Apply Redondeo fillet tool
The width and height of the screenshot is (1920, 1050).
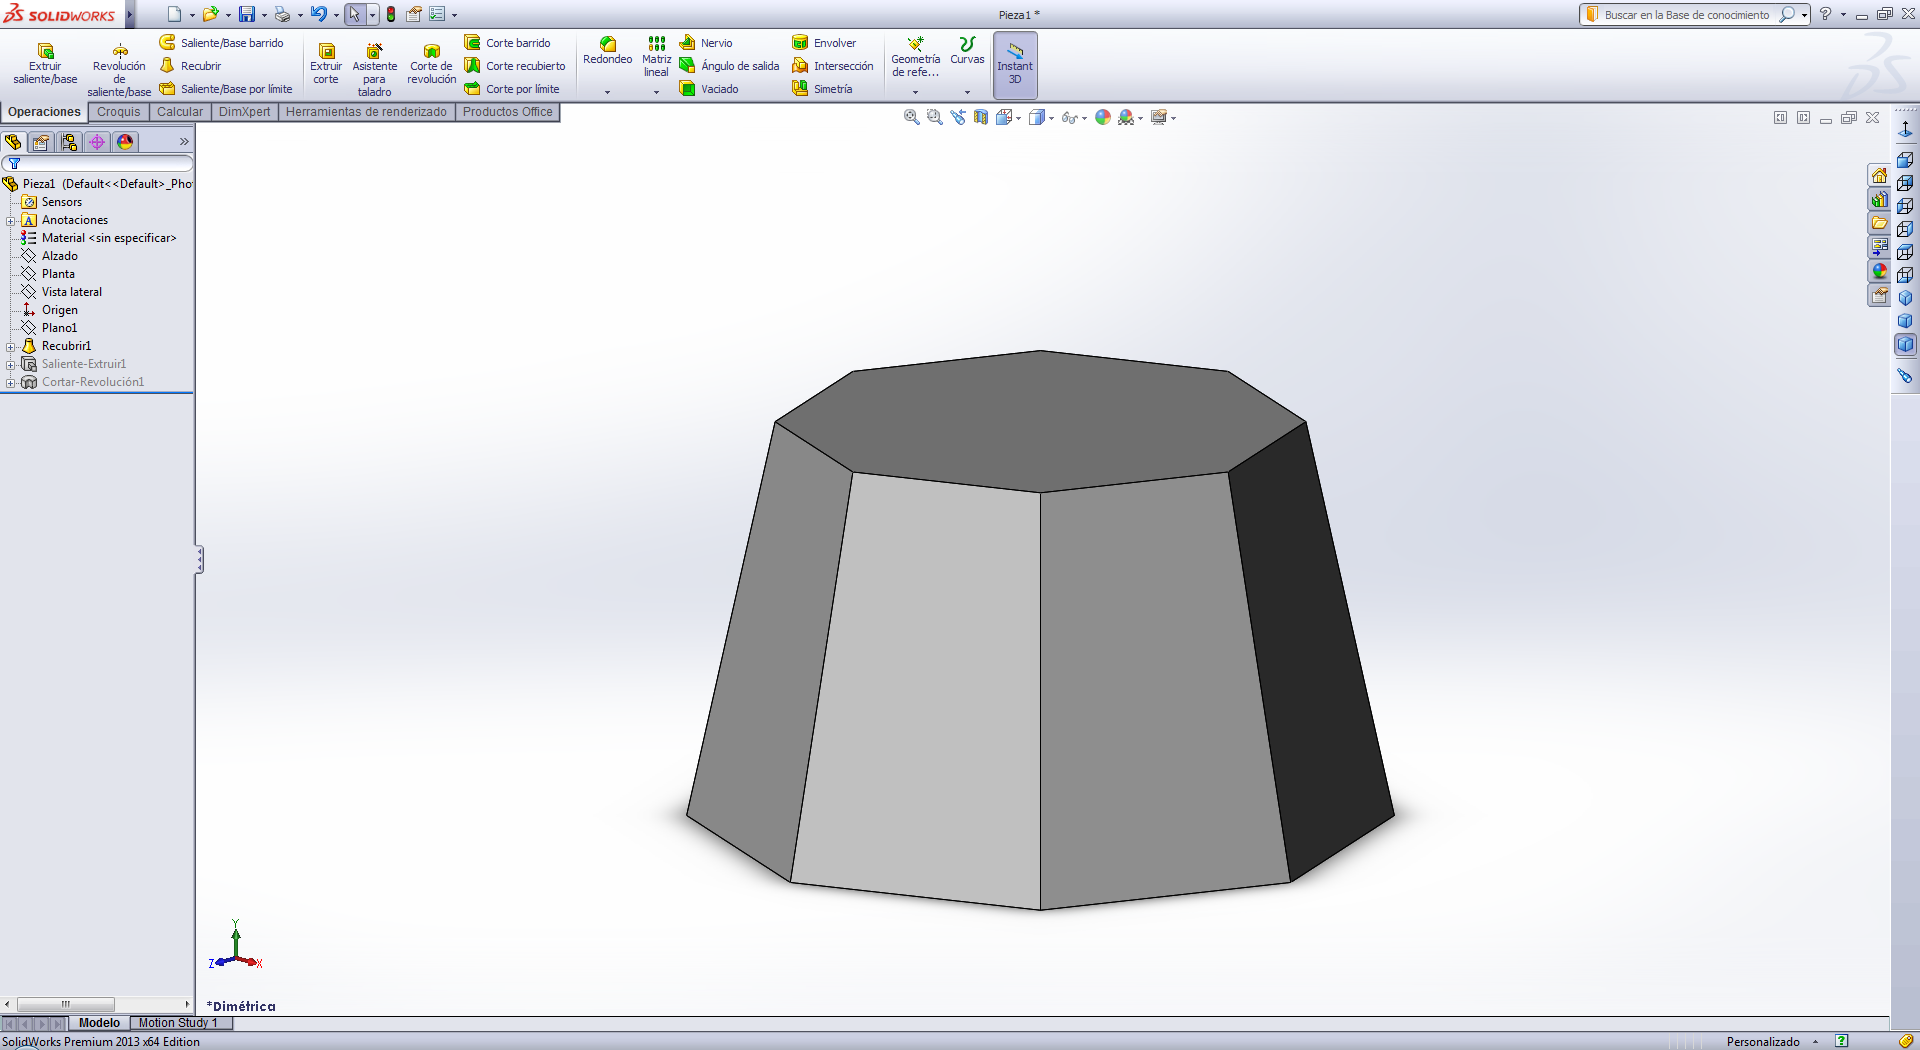[x=607, y=51]
